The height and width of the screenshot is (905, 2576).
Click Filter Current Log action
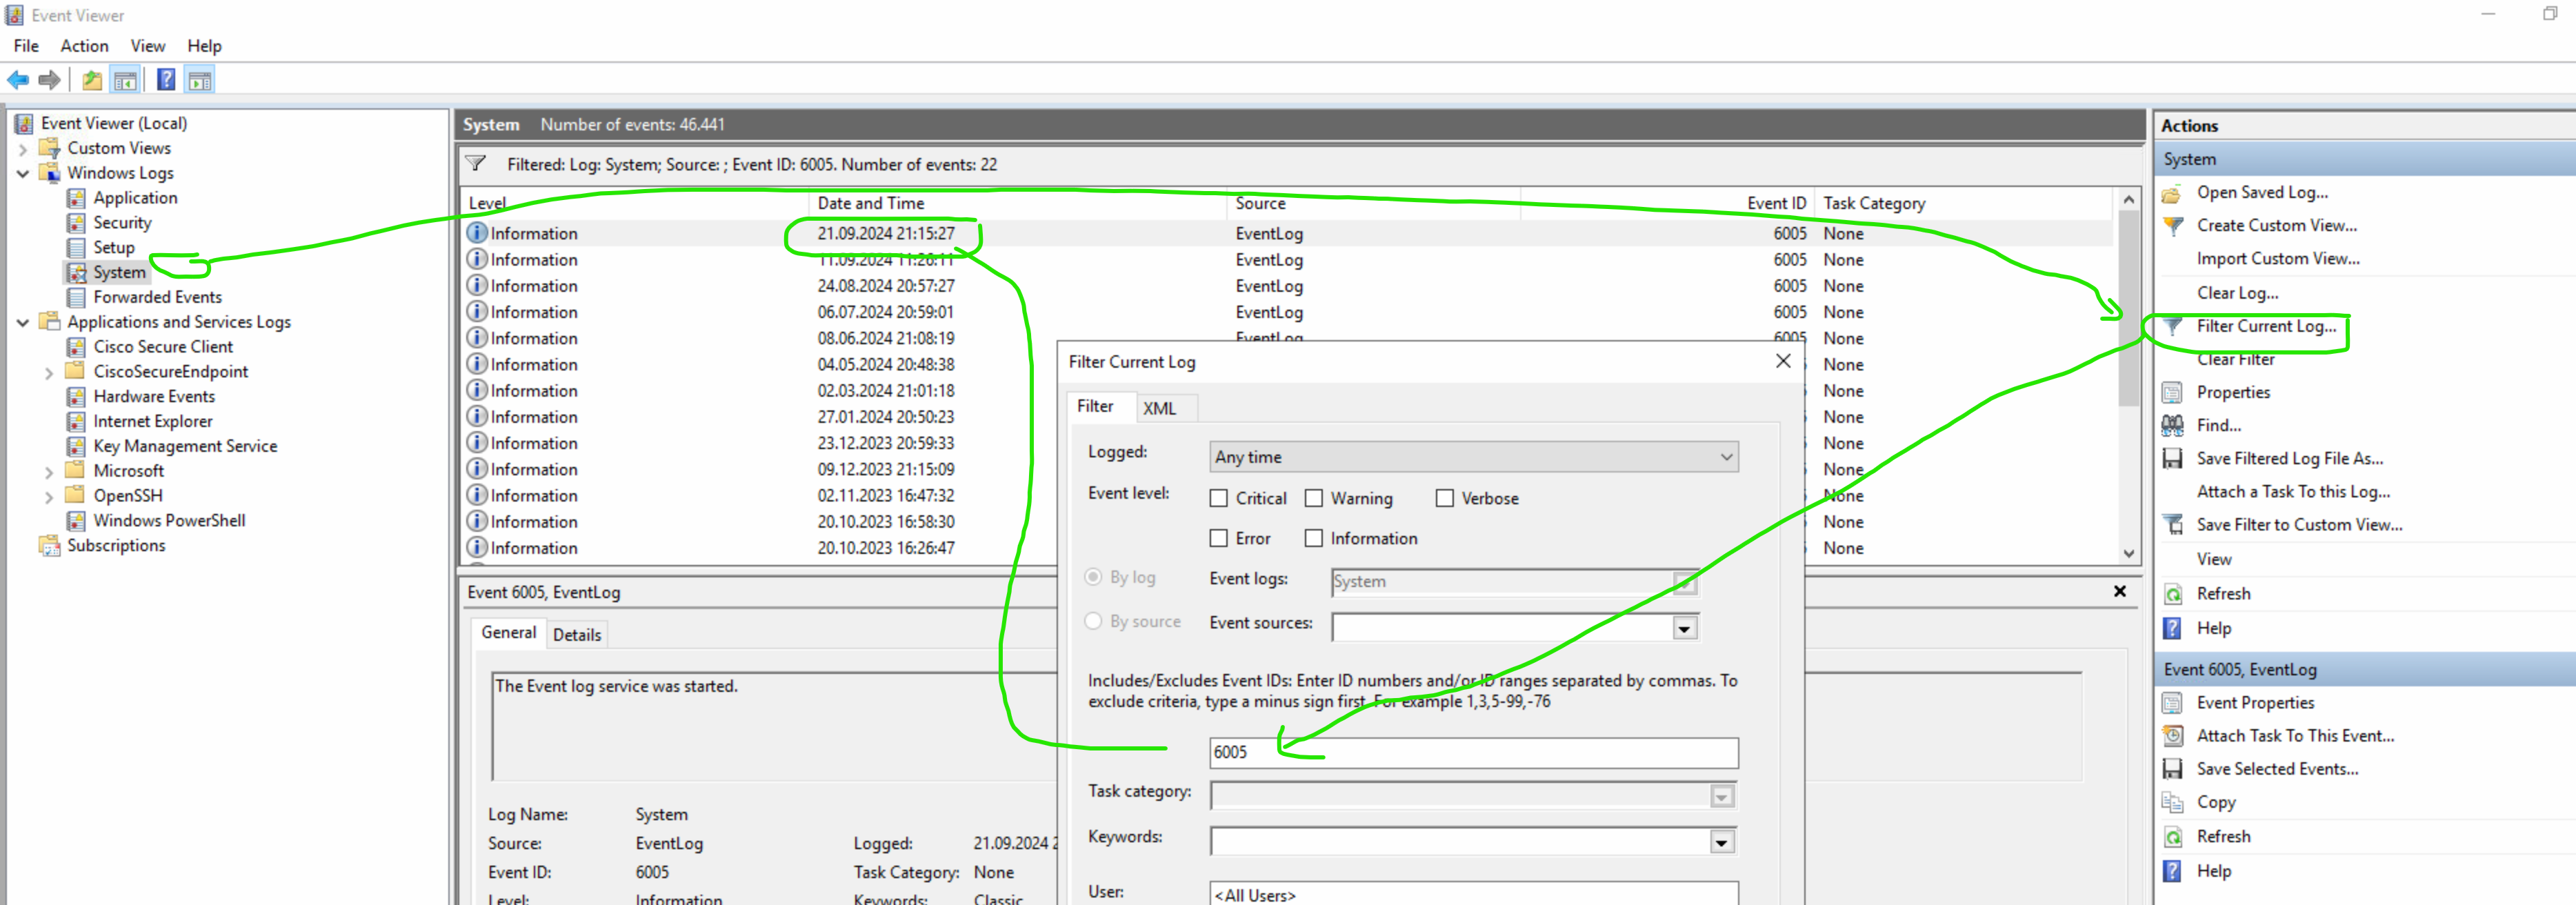(2265, 326)
